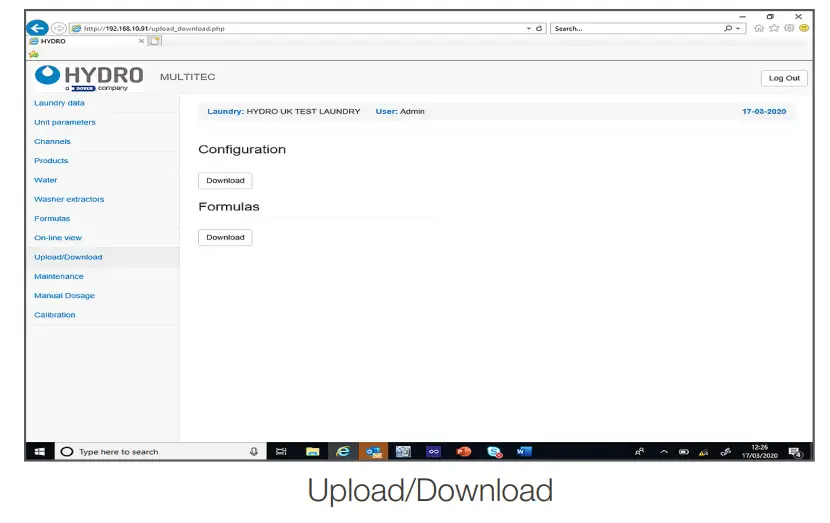Open Word from taskbar
830x523 pixels.
[524, 452]
